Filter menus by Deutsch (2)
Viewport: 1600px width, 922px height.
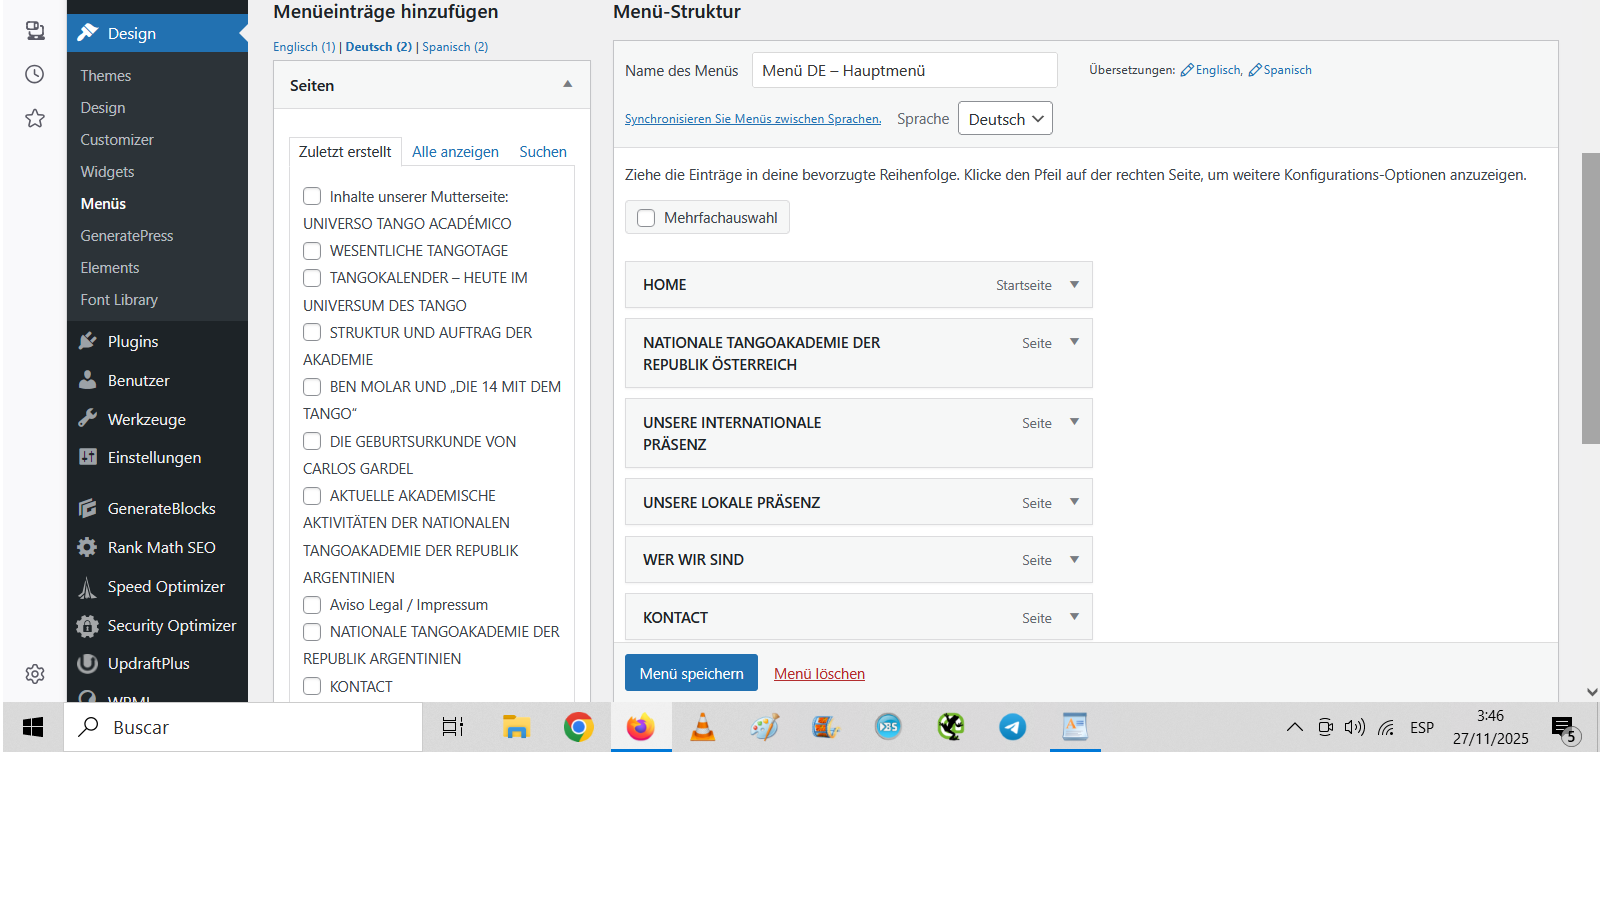[379, 47]
